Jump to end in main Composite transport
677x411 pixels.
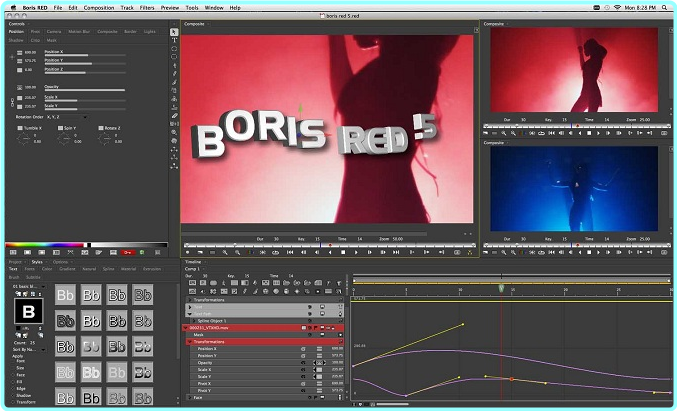[x=396, y=252]
